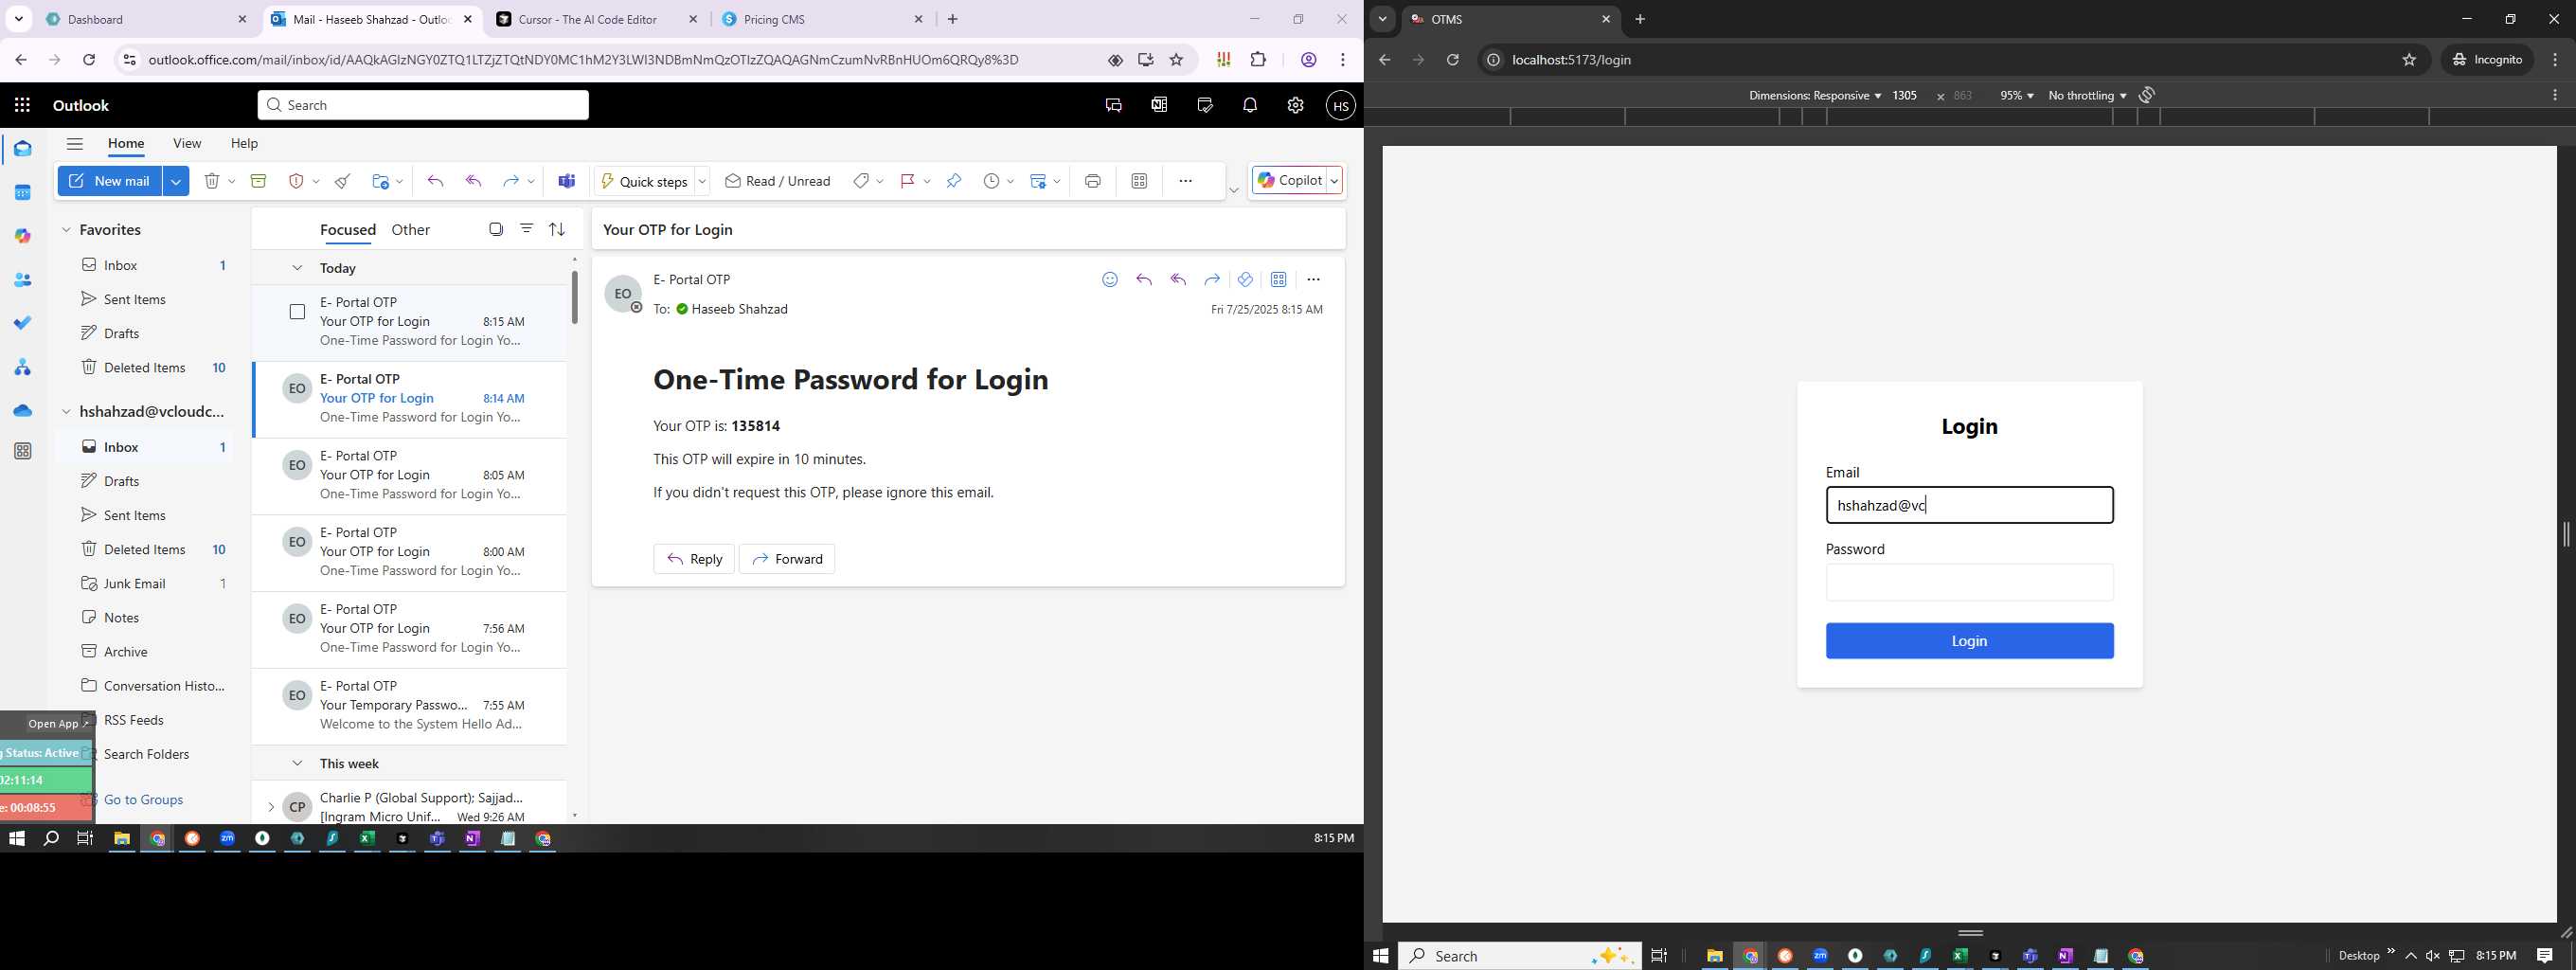
Task: Click the New mail button
Action: pyautogui.click(x=110, y=181)
